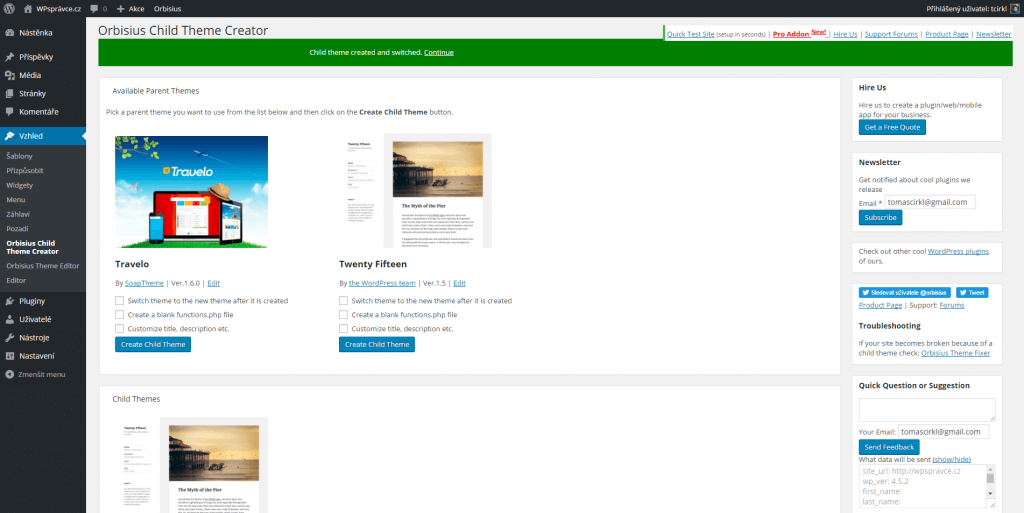The image size is (1024, 513).
Task: Open the WordPress logo menu
Action: (x=10, y=8)
